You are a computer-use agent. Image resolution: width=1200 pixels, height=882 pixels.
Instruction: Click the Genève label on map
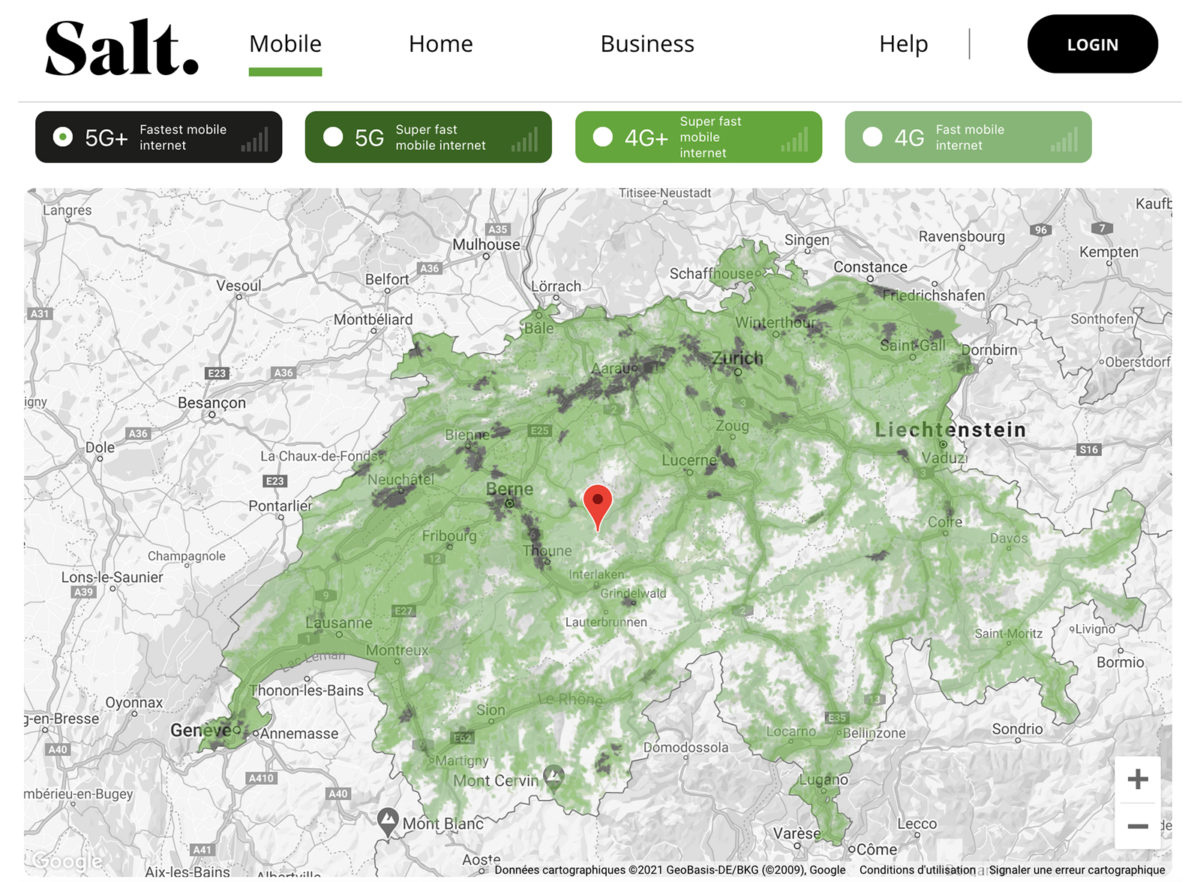pyautogui.click(x=200, y=730)
